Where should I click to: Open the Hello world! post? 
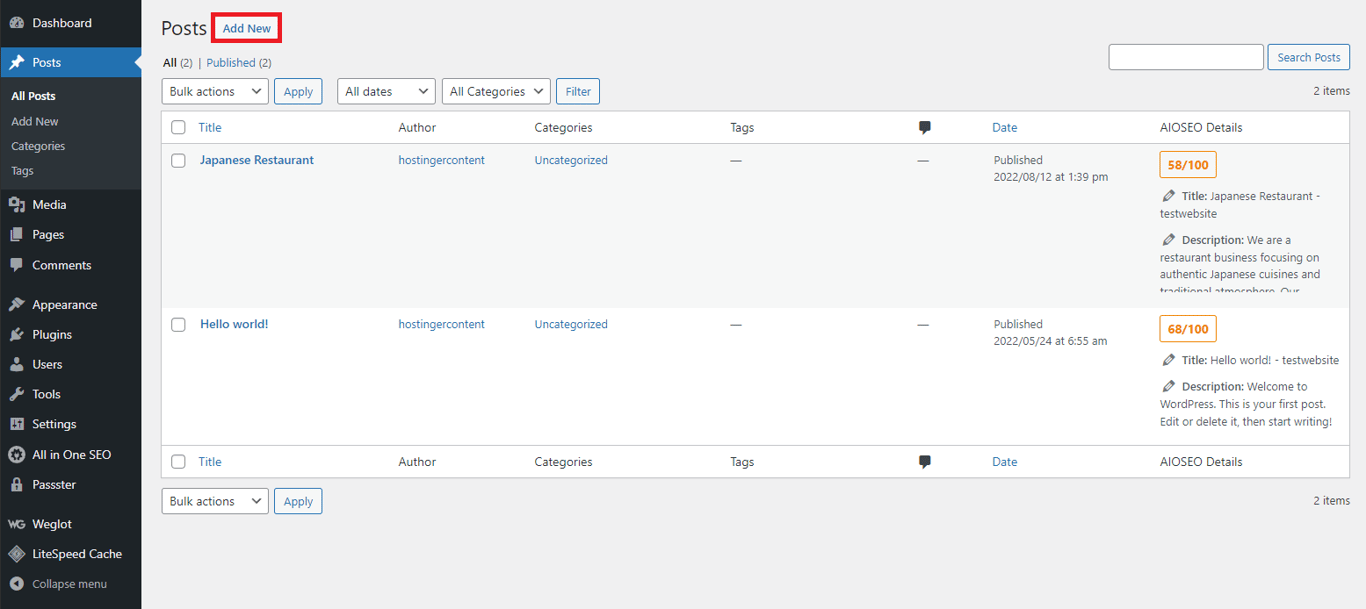click(234, 324)
